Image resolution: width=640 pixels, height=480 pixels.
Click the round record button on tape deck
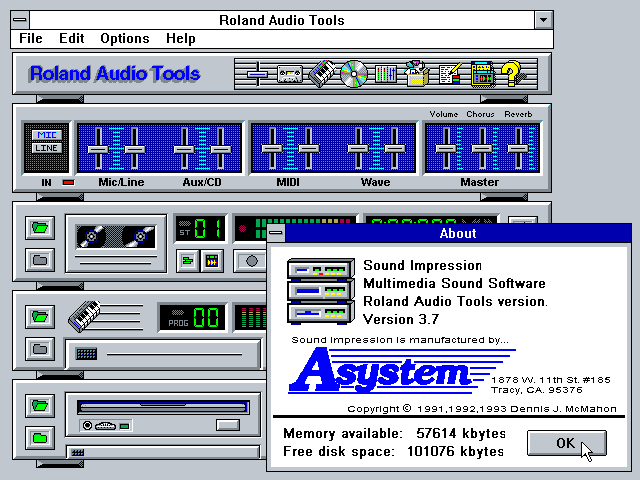pyautogui.click(x=251, y=261)
